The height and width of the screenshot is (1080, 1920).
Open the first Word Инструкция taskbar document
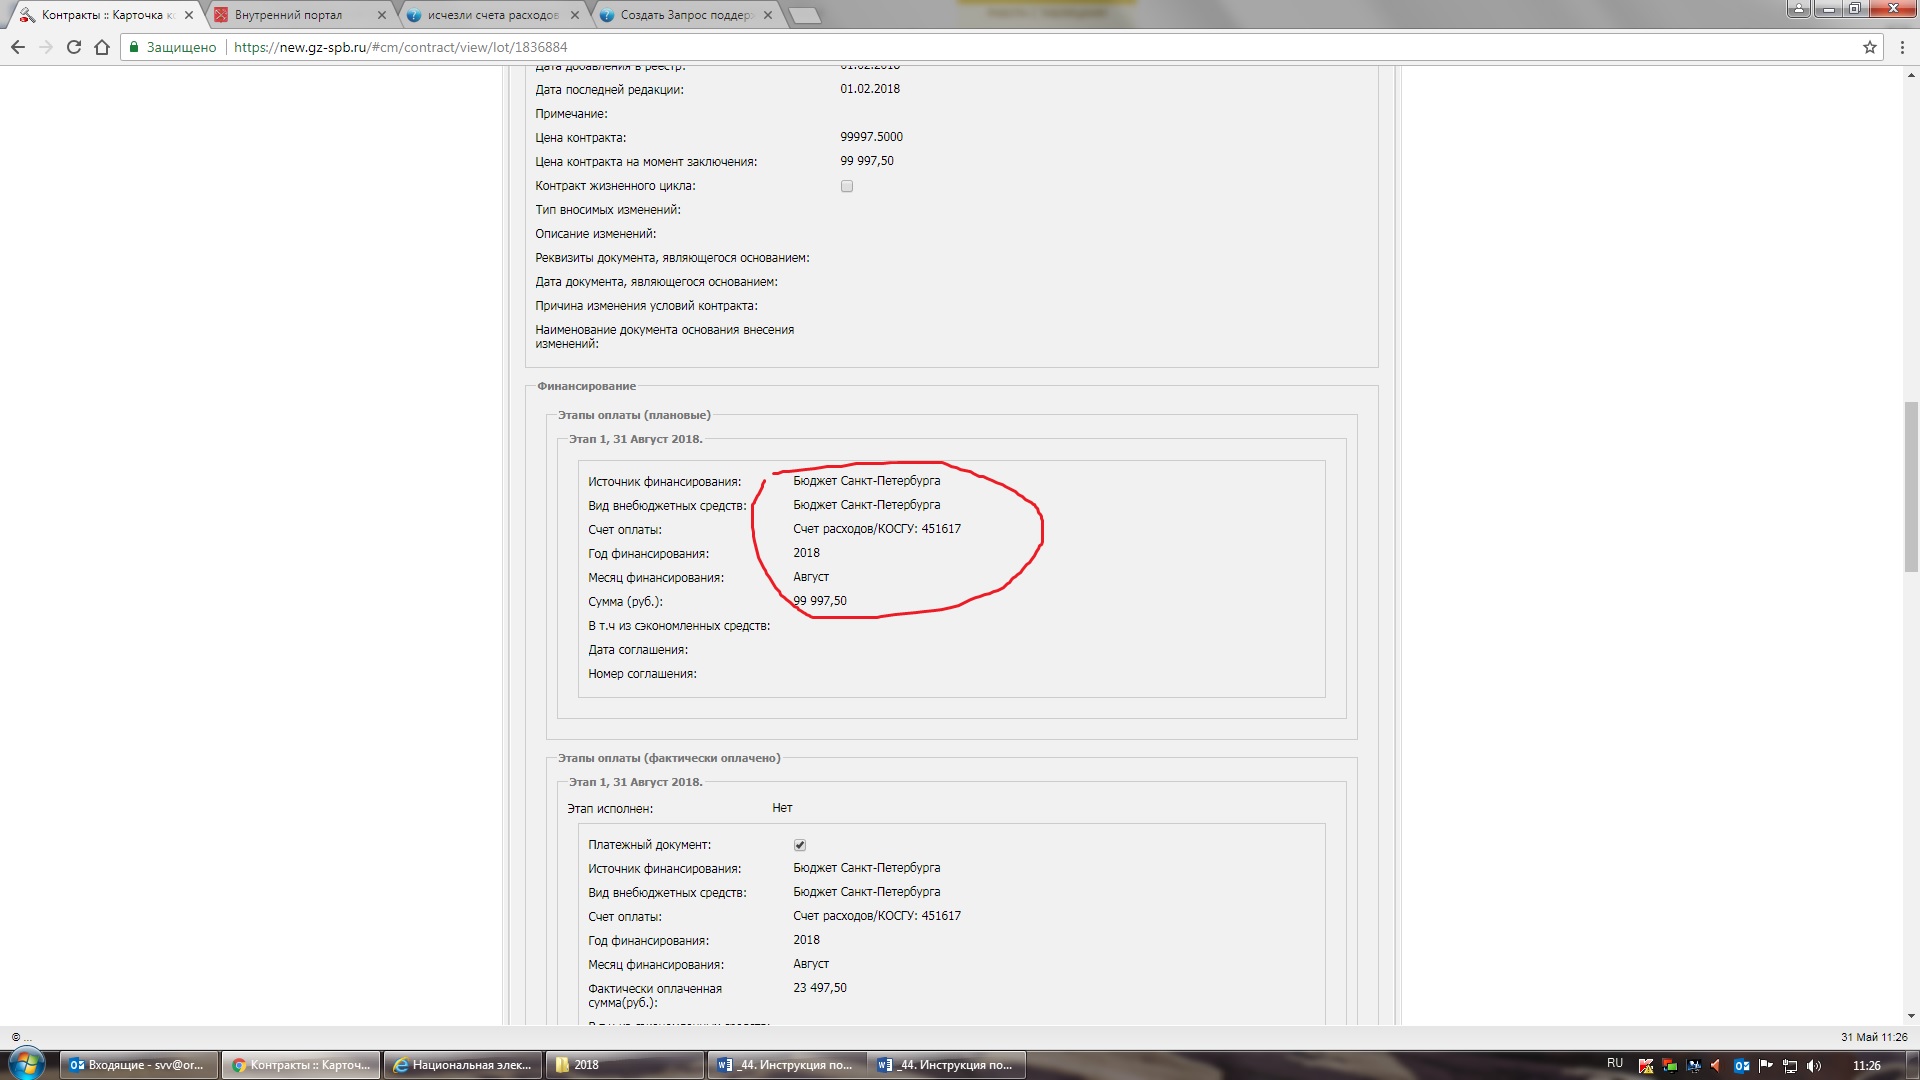coord(787,1065)
